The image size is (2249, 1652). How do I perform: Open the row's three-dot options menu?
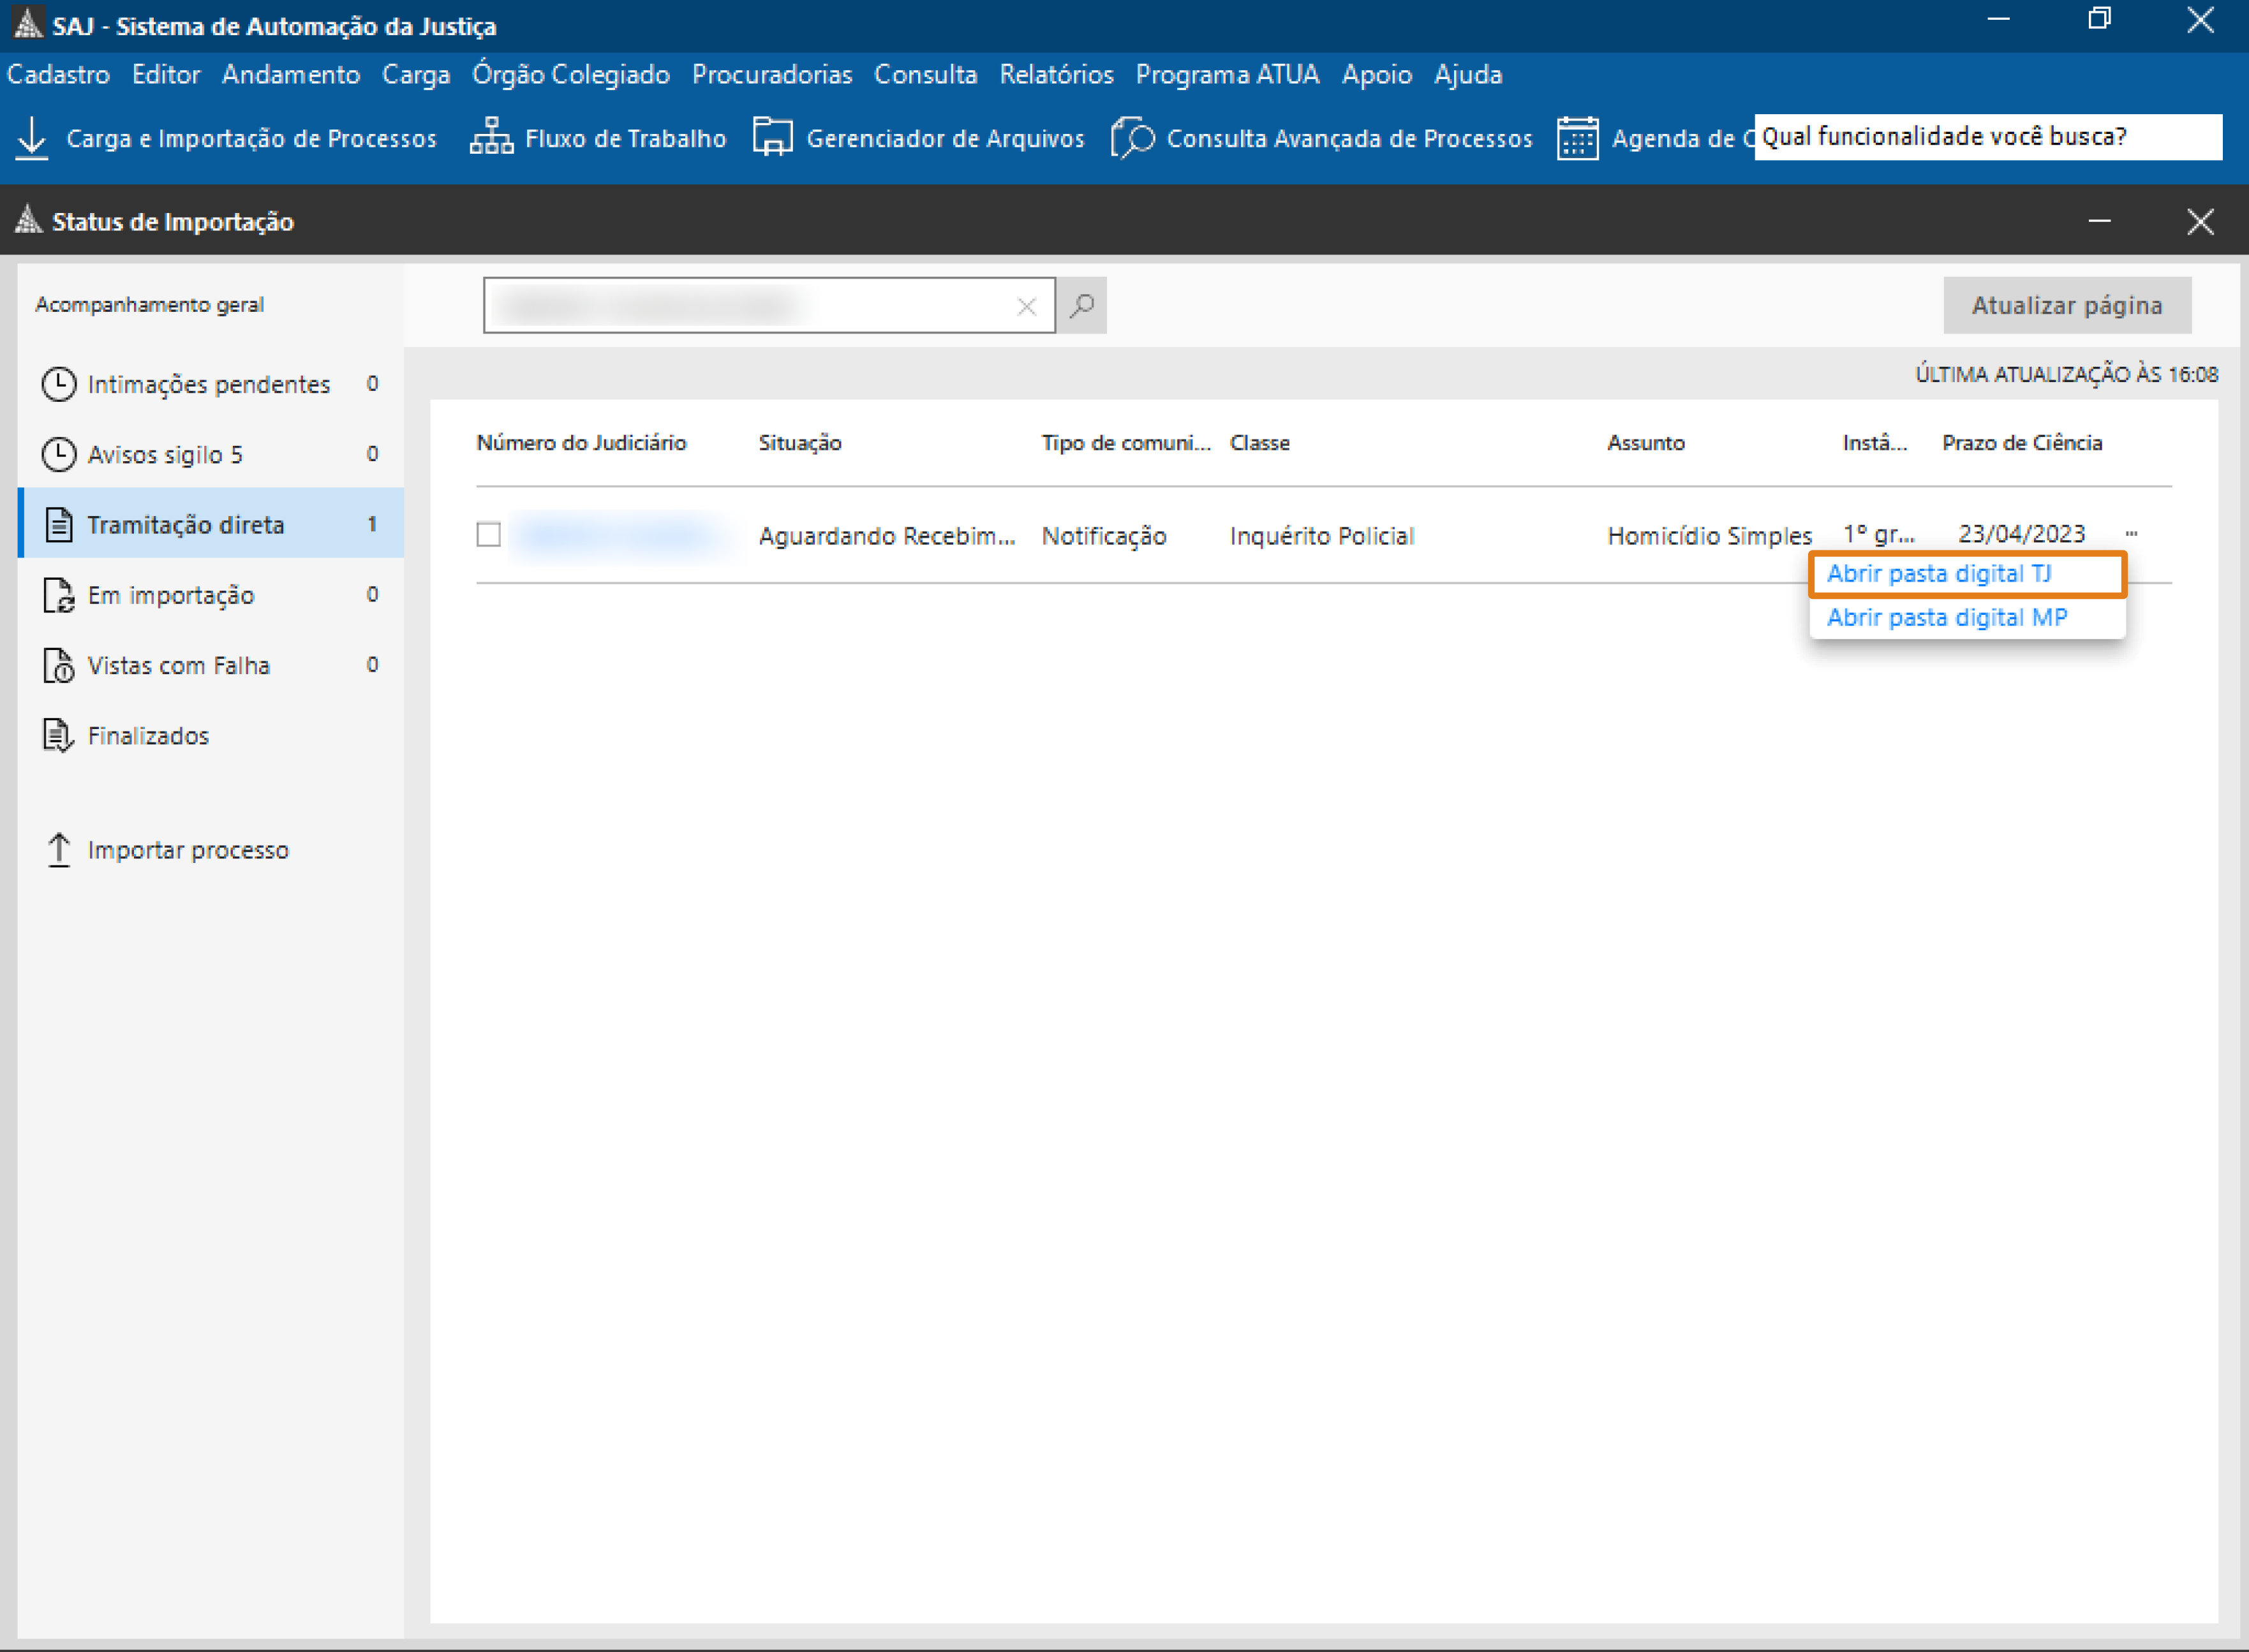tap(2131, 533)
